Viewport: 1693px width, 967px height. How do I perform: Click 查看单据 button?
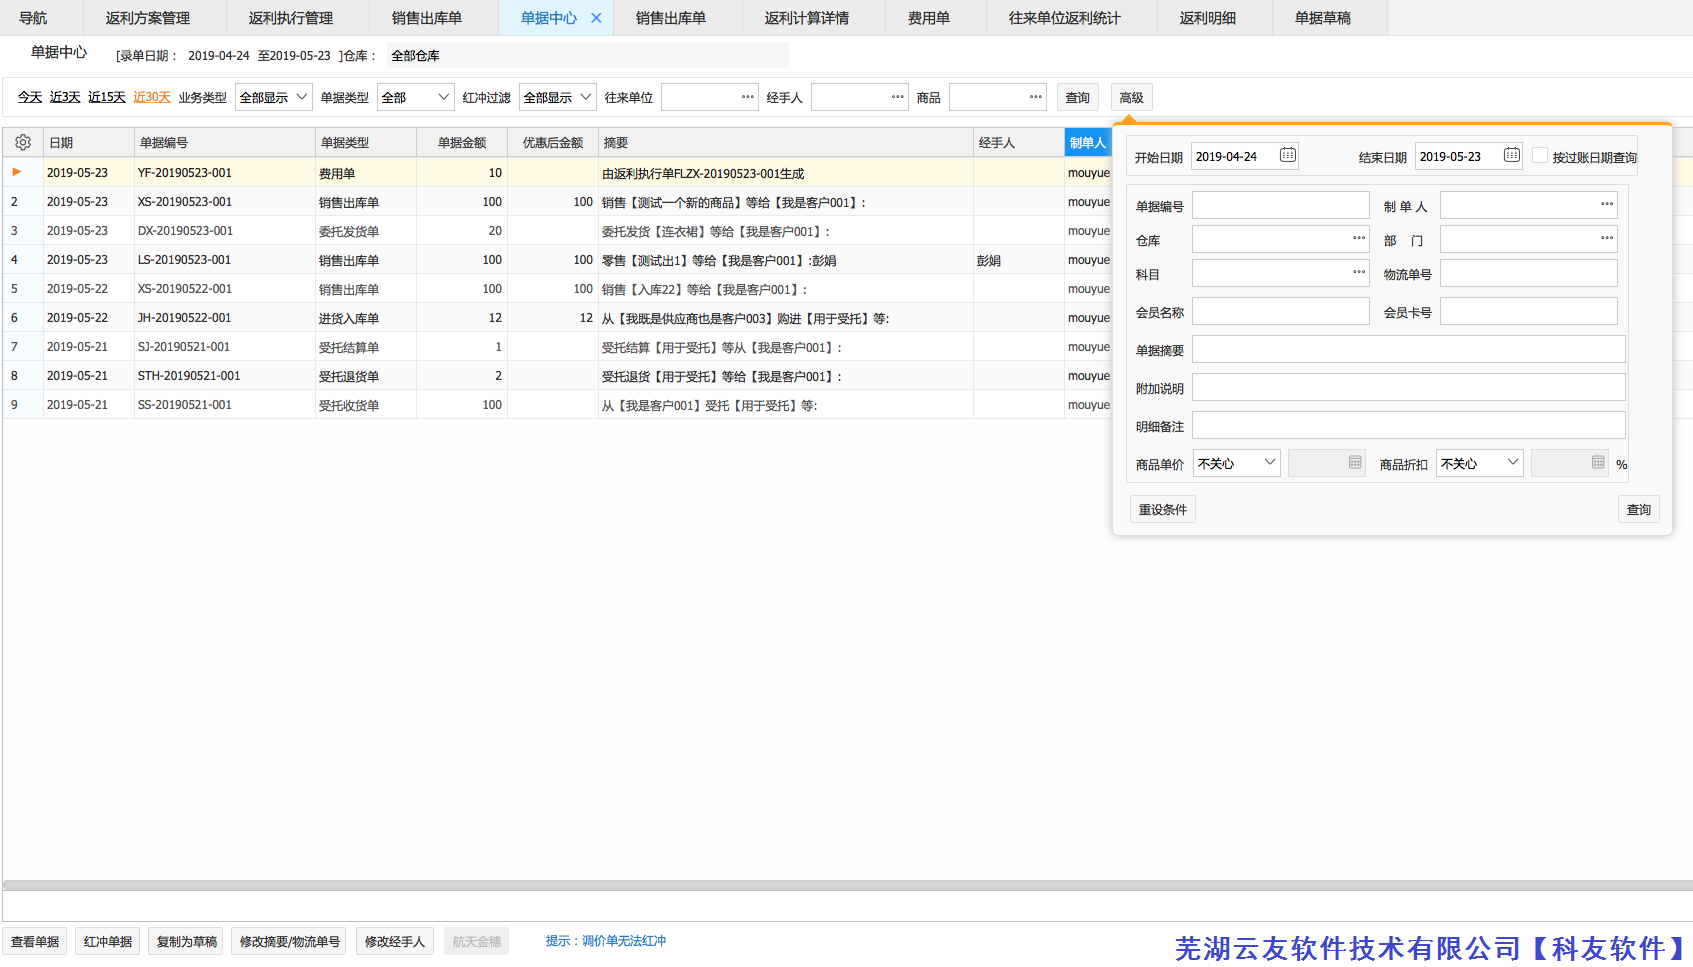[x=35, y=941]
